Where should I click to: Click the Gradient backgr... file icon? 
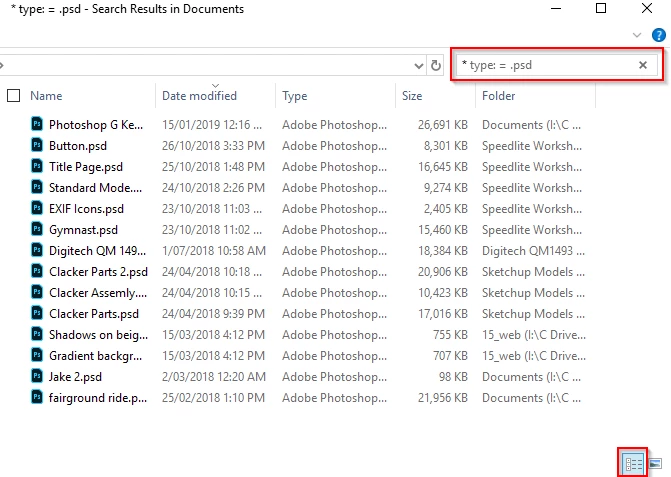coord(37,355)
